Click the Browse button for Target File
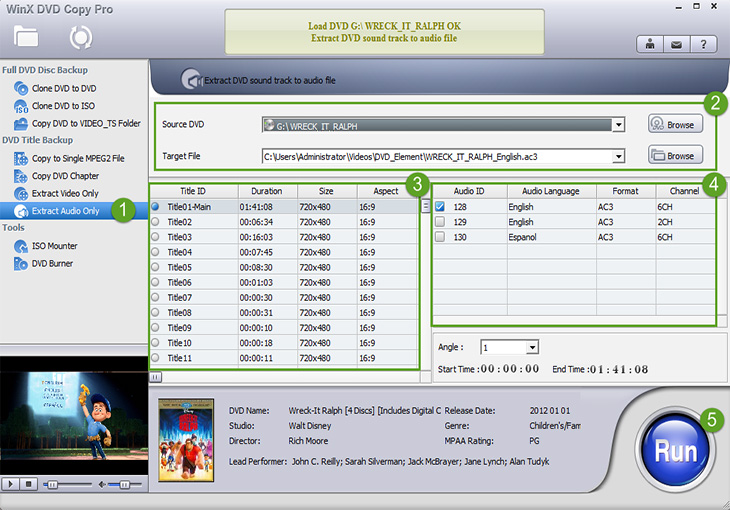 (x=675, y=156)
